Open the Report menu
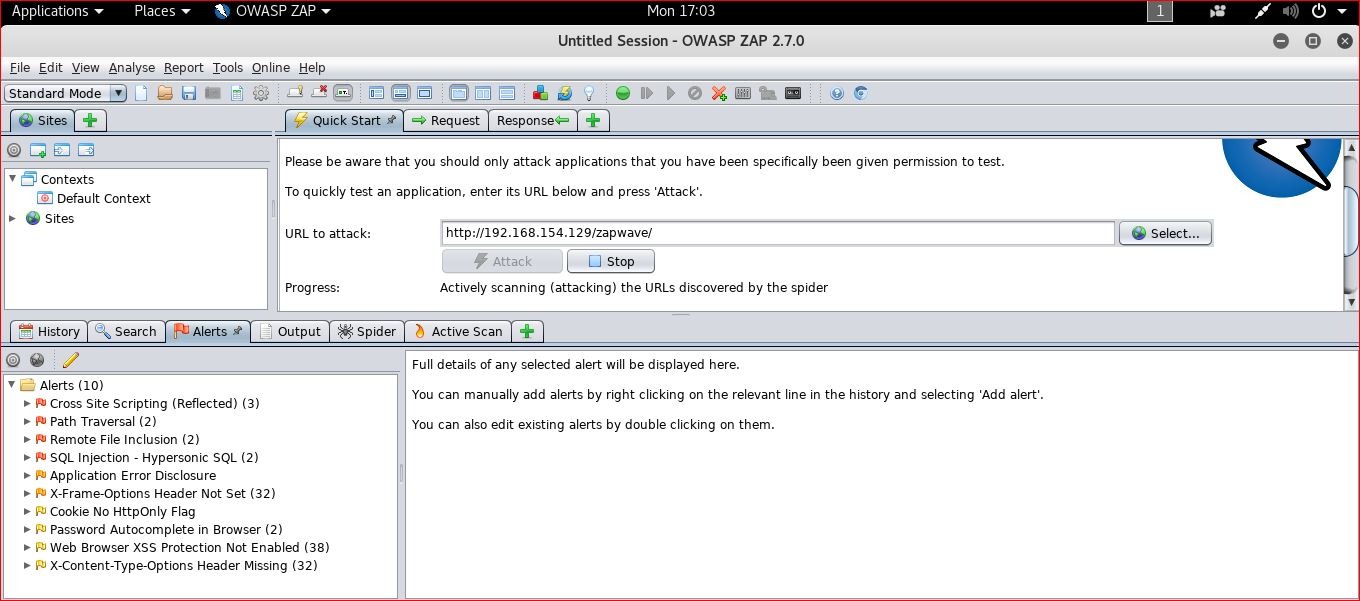The image size is (1360, 601). click(184, 67)
